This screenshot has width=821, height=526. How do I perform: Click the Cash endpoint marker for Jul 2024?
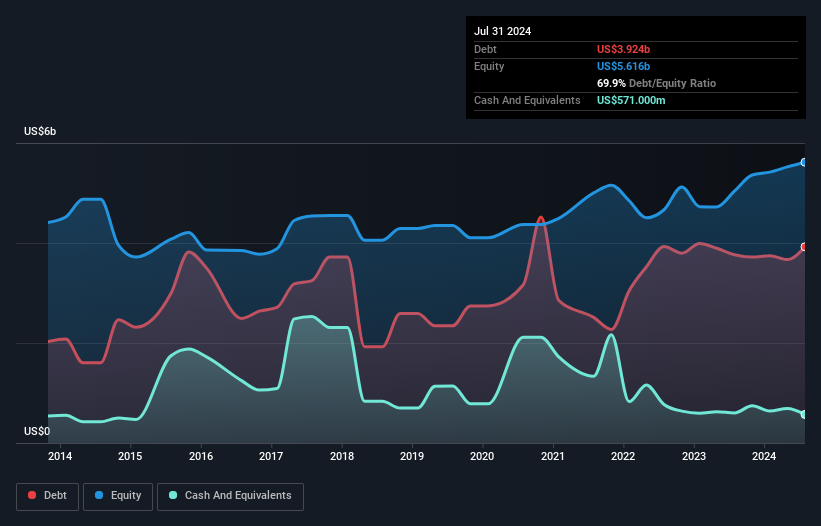pyautogui.click(x=804, y=415)
